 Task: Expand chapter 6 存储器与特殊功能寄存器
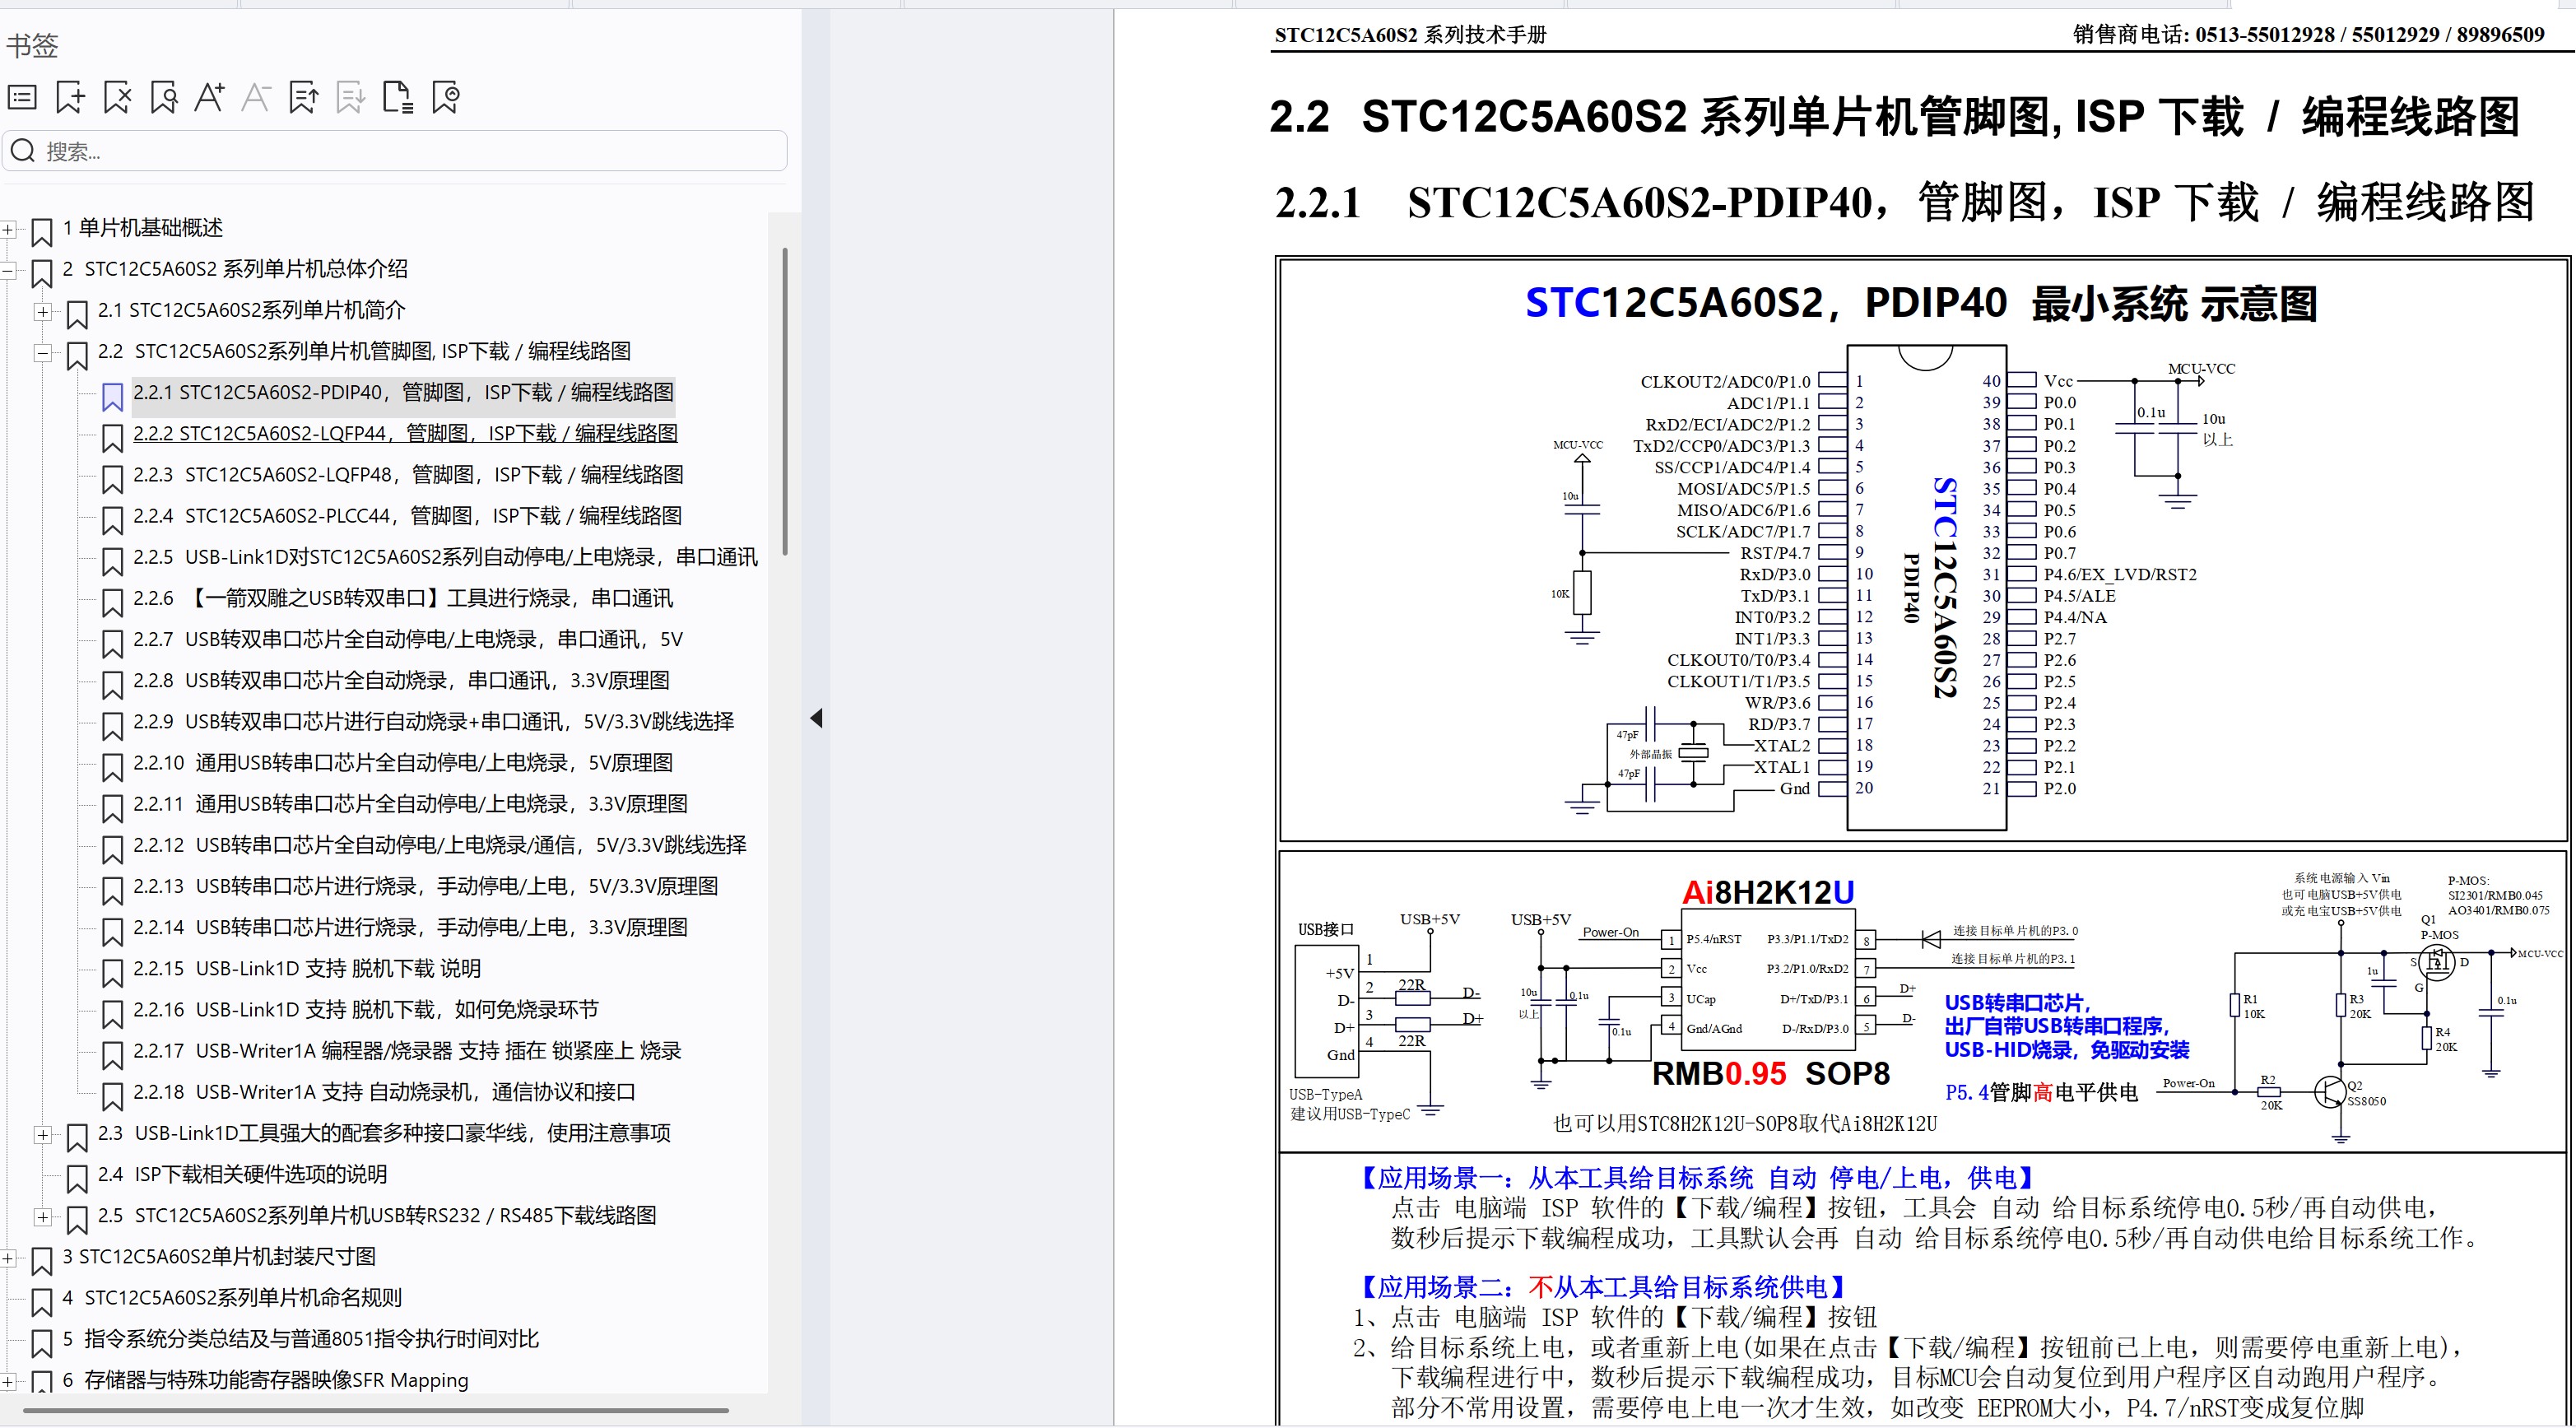coord(8,1382)
